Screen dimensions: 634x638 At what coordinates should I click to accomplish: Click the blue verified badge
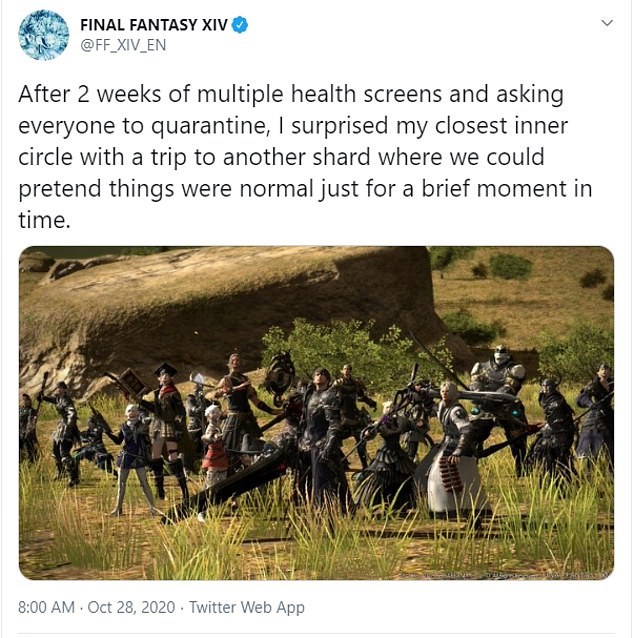point(240,25)
